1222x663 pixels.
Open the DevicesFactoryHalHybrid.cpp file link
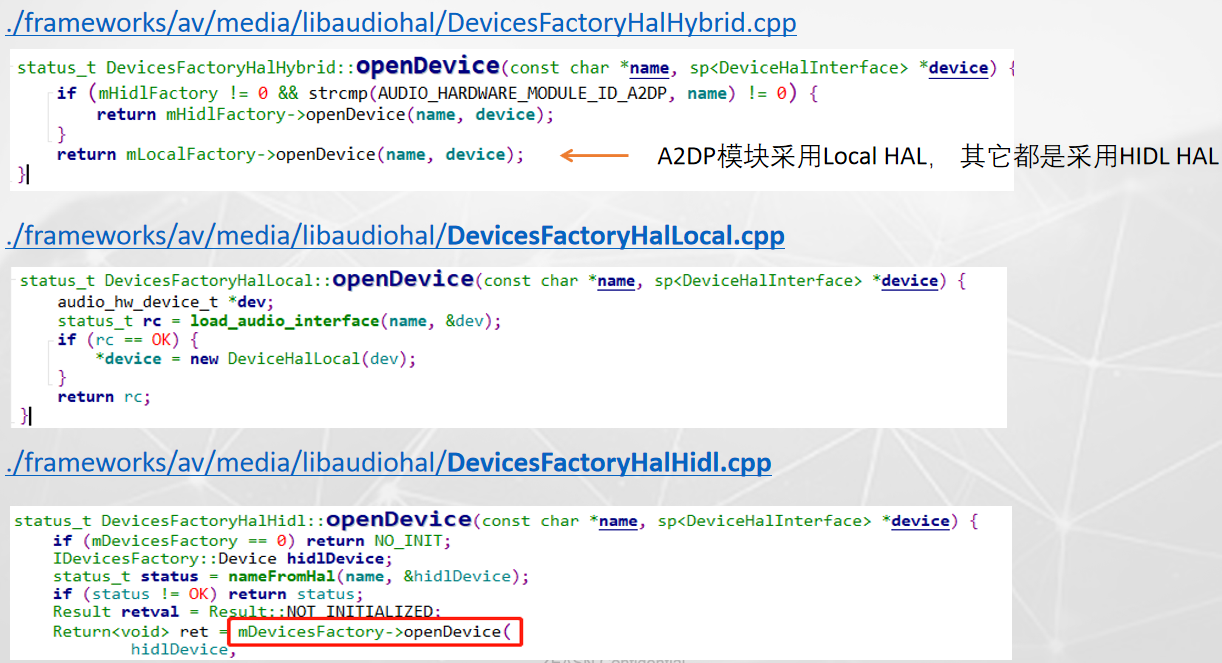coord(400,22)
